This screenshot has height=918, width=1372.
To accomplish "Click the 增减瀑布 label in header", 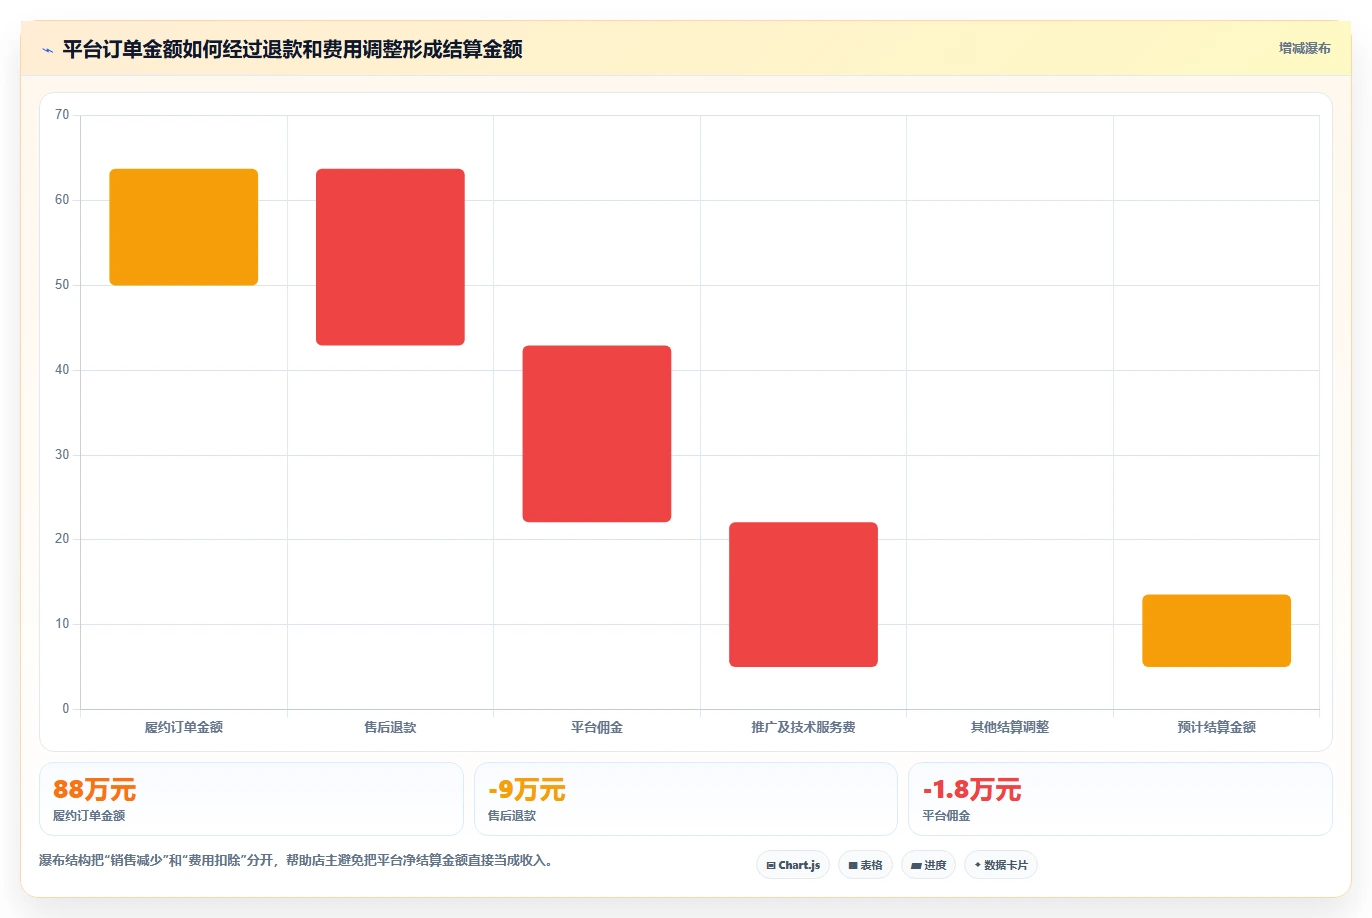I will pos(1304,48).
